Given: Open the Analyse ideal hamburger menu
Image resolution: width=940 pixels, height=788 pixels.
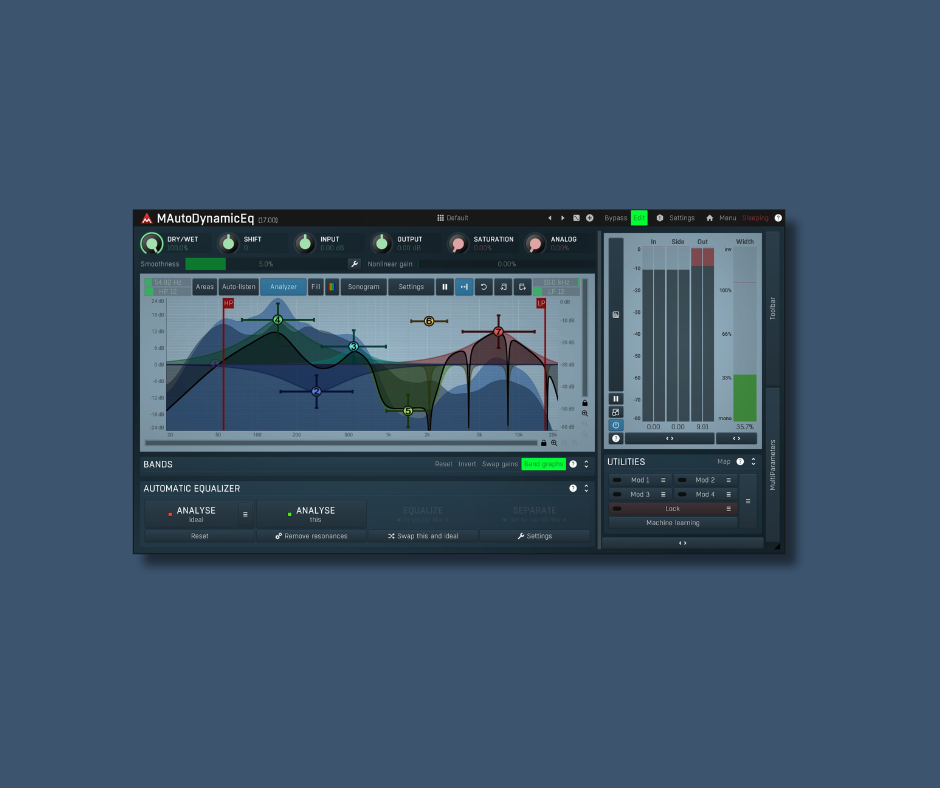Looking at the screenshot, I should (x=245, y=514).
